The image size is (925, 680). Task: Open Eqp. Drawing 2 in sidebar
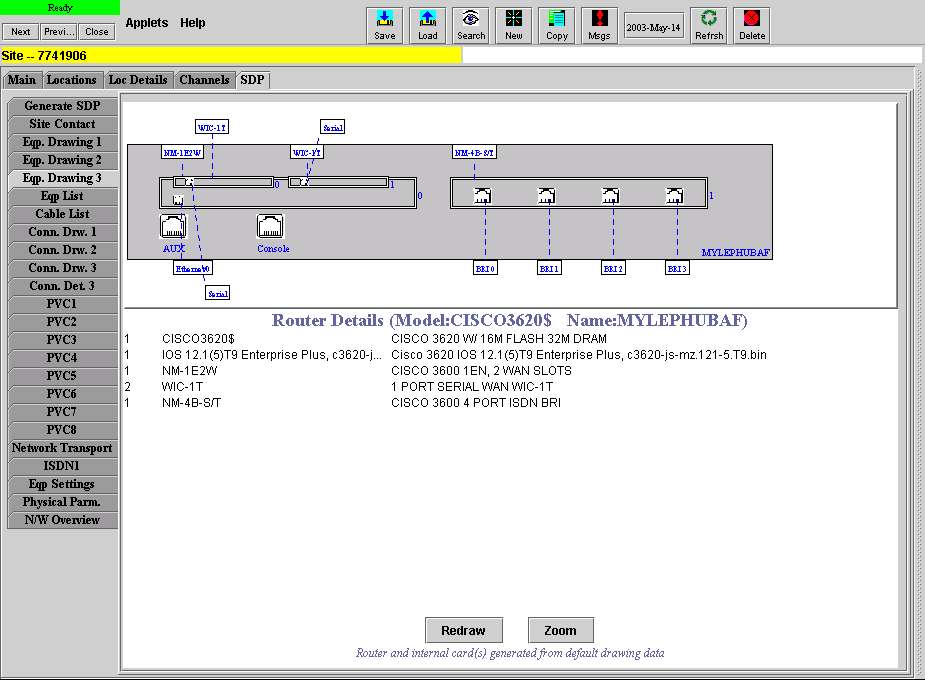[x=62, y=160]
